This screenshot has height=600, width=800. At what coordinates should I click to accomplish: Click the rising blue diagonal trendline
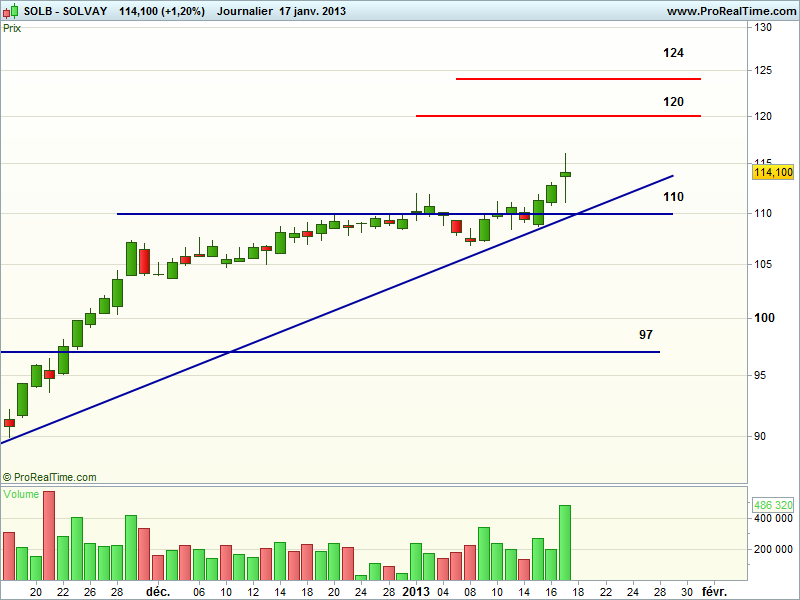tap(300, 322)
